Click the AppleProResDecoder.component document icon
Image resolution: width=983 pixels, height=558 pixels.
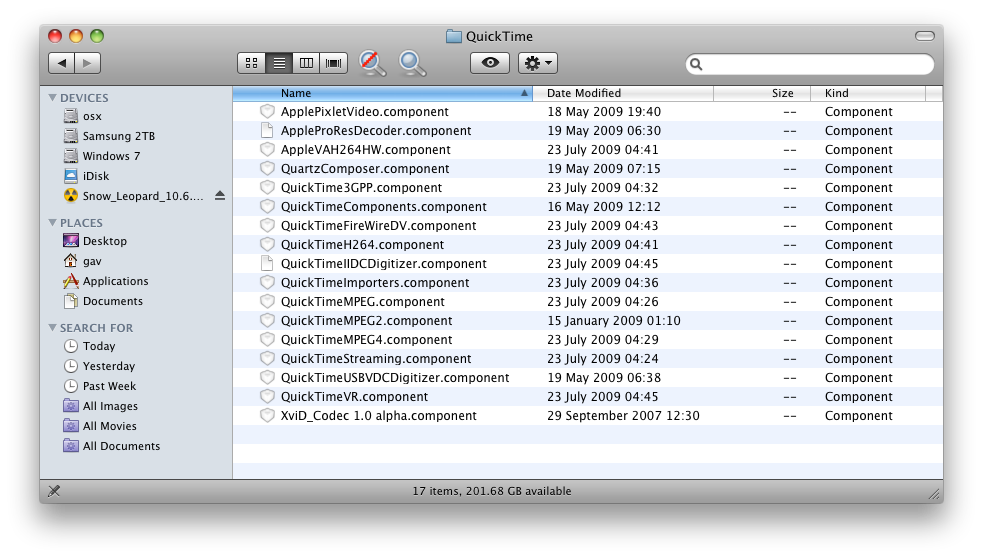267,130
